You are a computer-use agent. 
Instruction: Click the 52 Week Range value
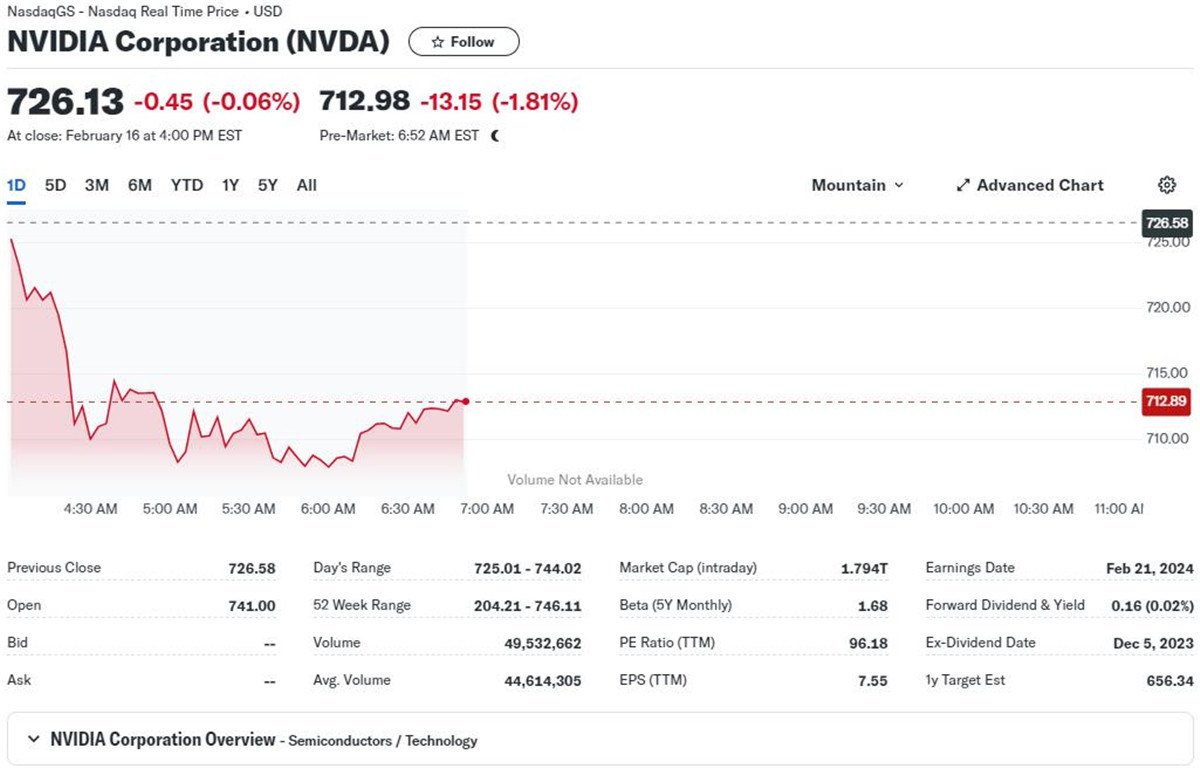(x=528, y=605)
